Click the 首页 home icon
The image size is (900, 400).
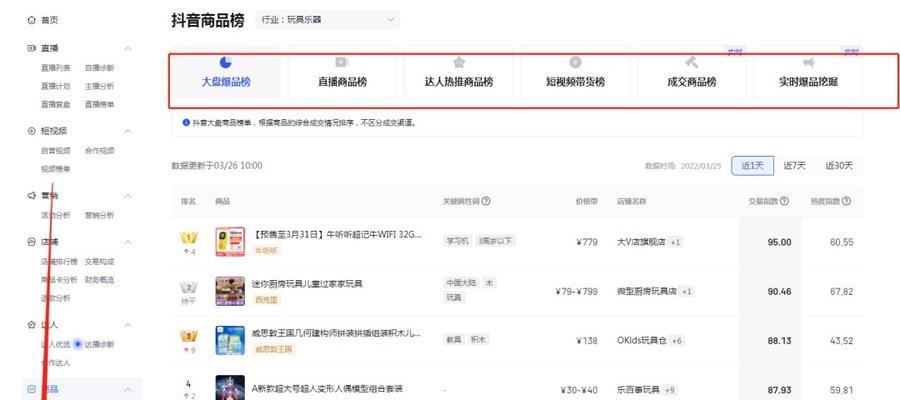pos(31,20)
